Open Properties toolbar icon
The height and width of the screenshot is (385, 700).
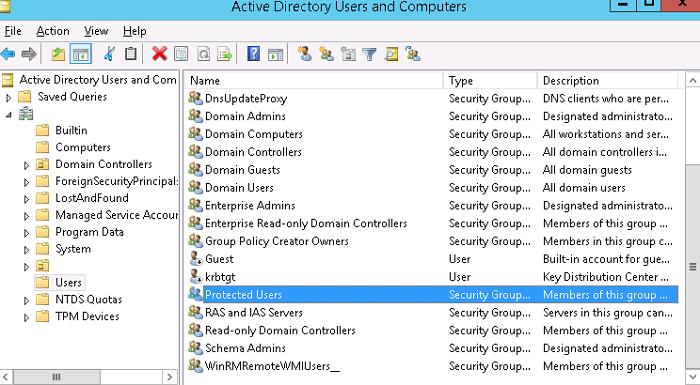tap(181, 54)
